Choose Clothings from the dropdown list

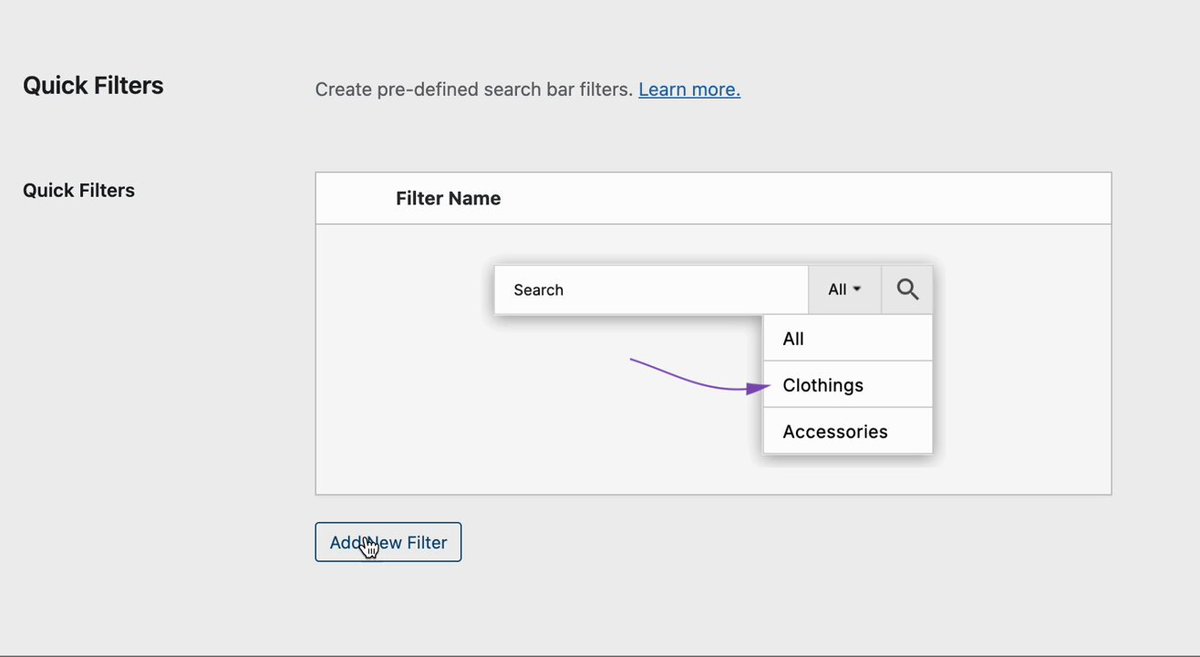tap(848, 385)
